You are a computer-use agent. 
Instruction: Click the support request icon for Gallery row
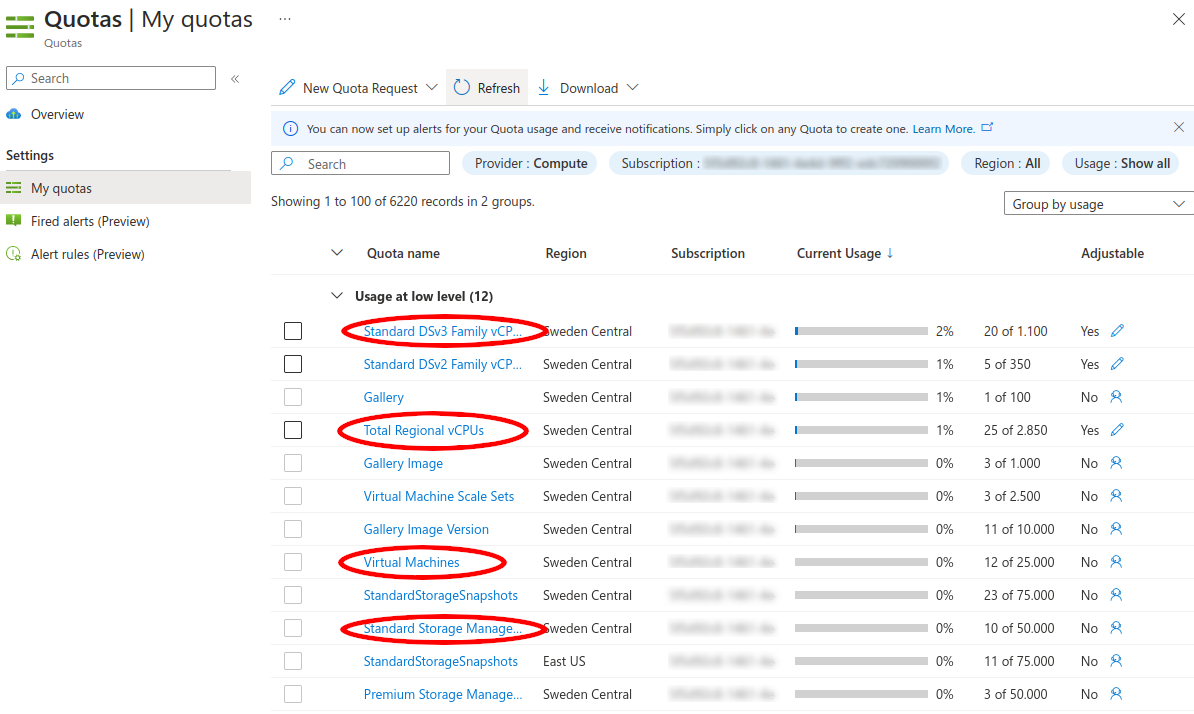1117,397
